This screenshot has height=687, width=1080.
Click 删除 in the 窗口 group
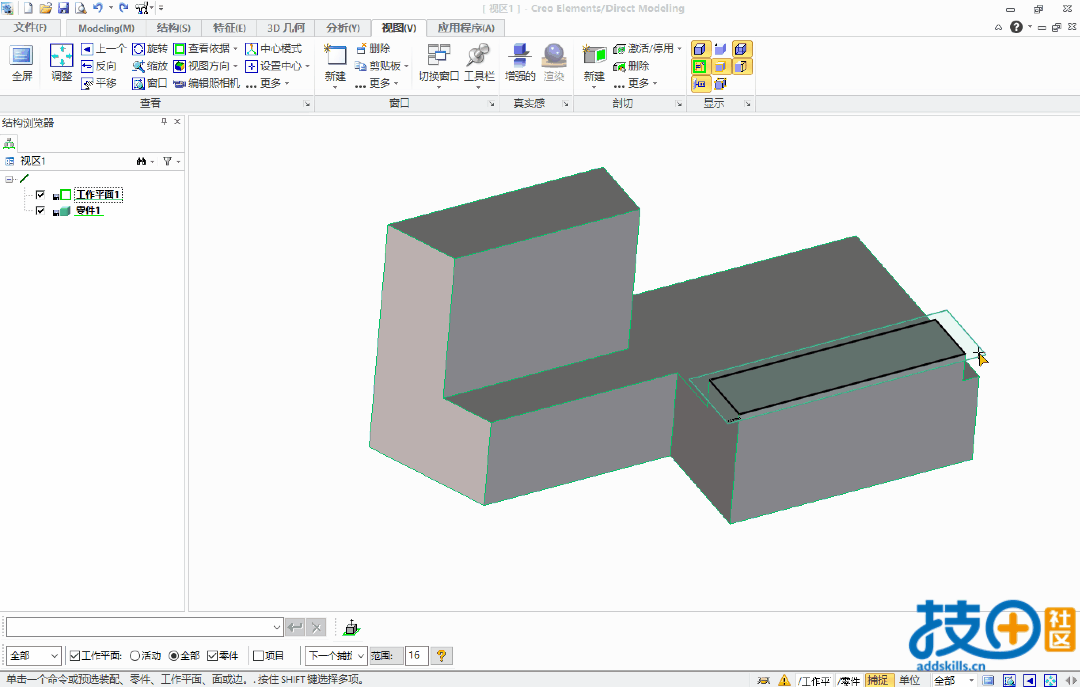point(373,49)
